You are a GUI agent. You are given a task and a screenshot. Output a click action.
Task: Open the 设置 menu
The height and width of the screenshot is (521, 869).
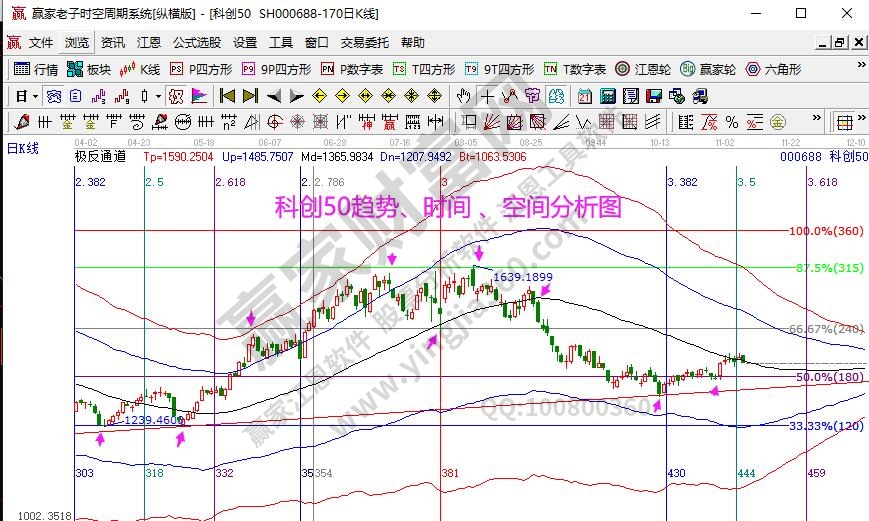tap(245, 43)
